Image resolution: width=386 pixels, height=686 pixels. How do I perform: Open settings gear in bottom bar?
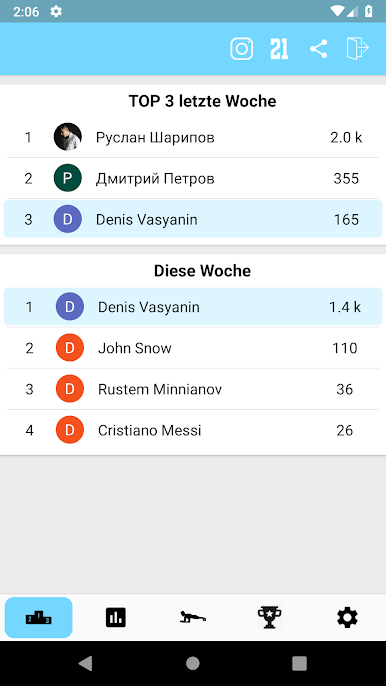pos(347,617)
